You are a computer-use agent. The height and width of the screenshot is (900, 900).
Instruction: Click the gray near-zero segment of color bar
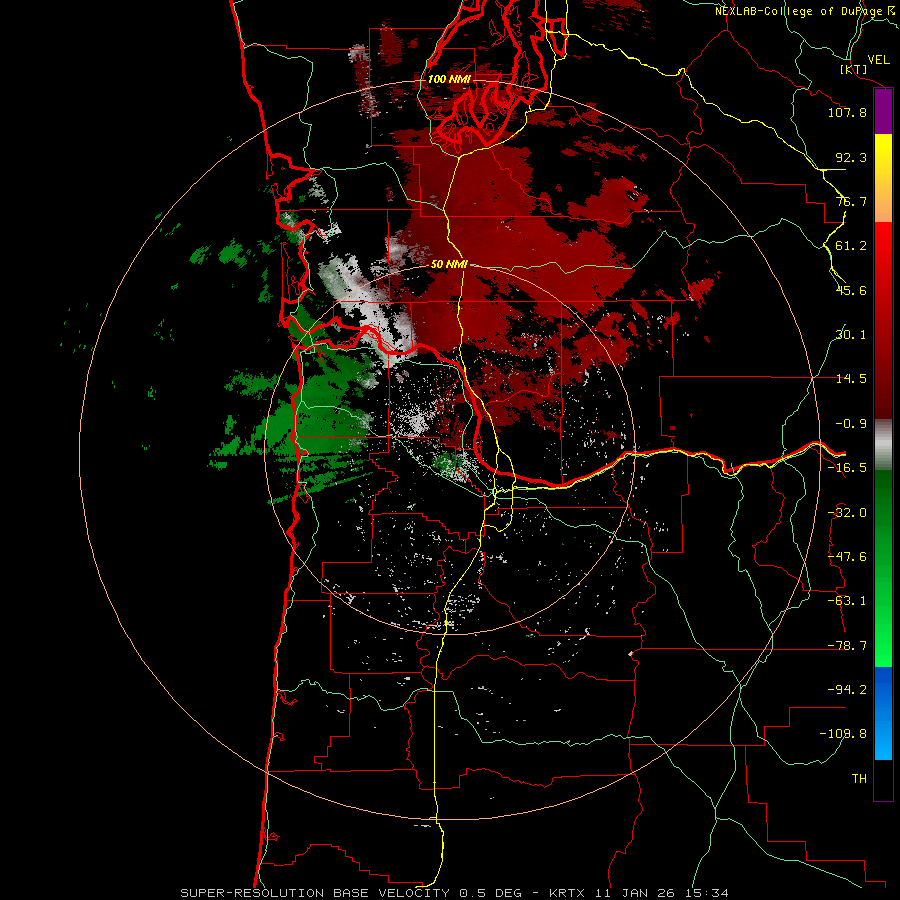(883, 444)
